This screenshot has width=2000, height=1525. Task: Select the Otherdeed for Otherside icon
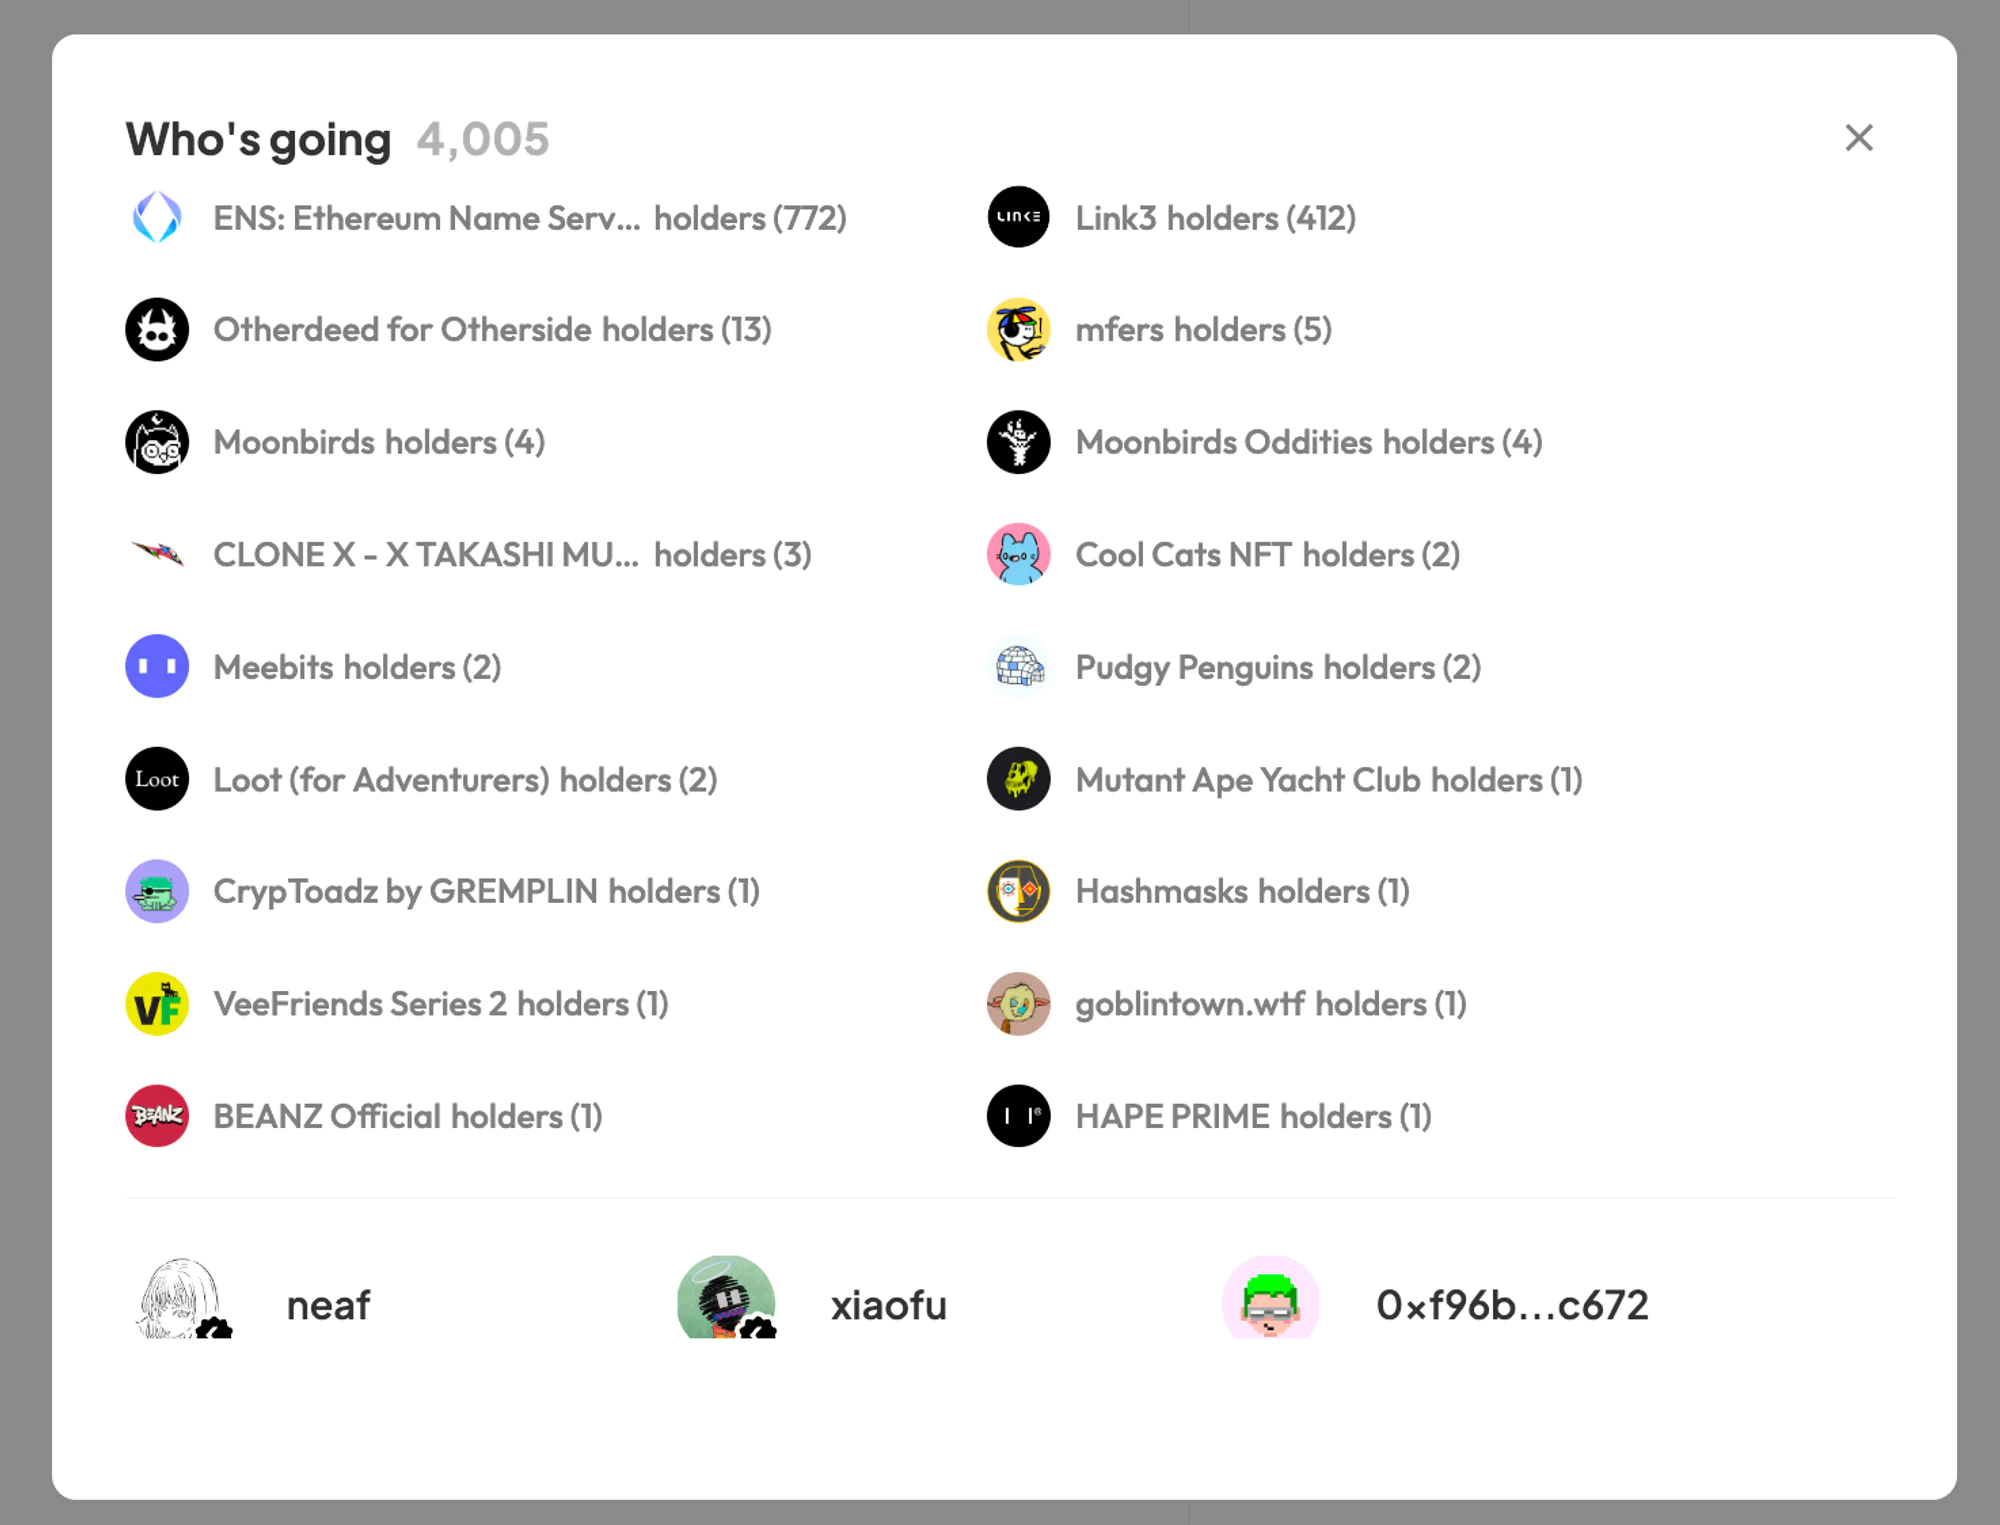(x=157, y=330)
